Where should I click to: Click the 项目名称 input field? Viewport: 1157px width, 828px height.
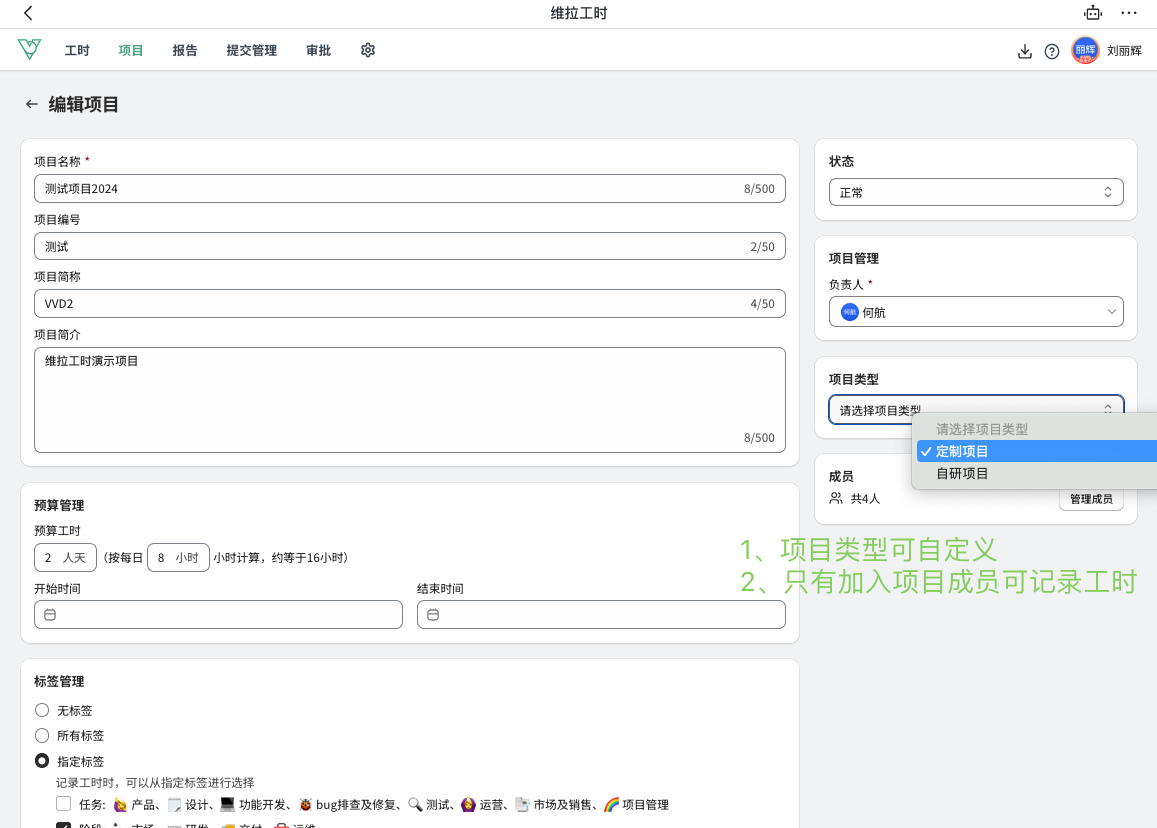(390, 188)
